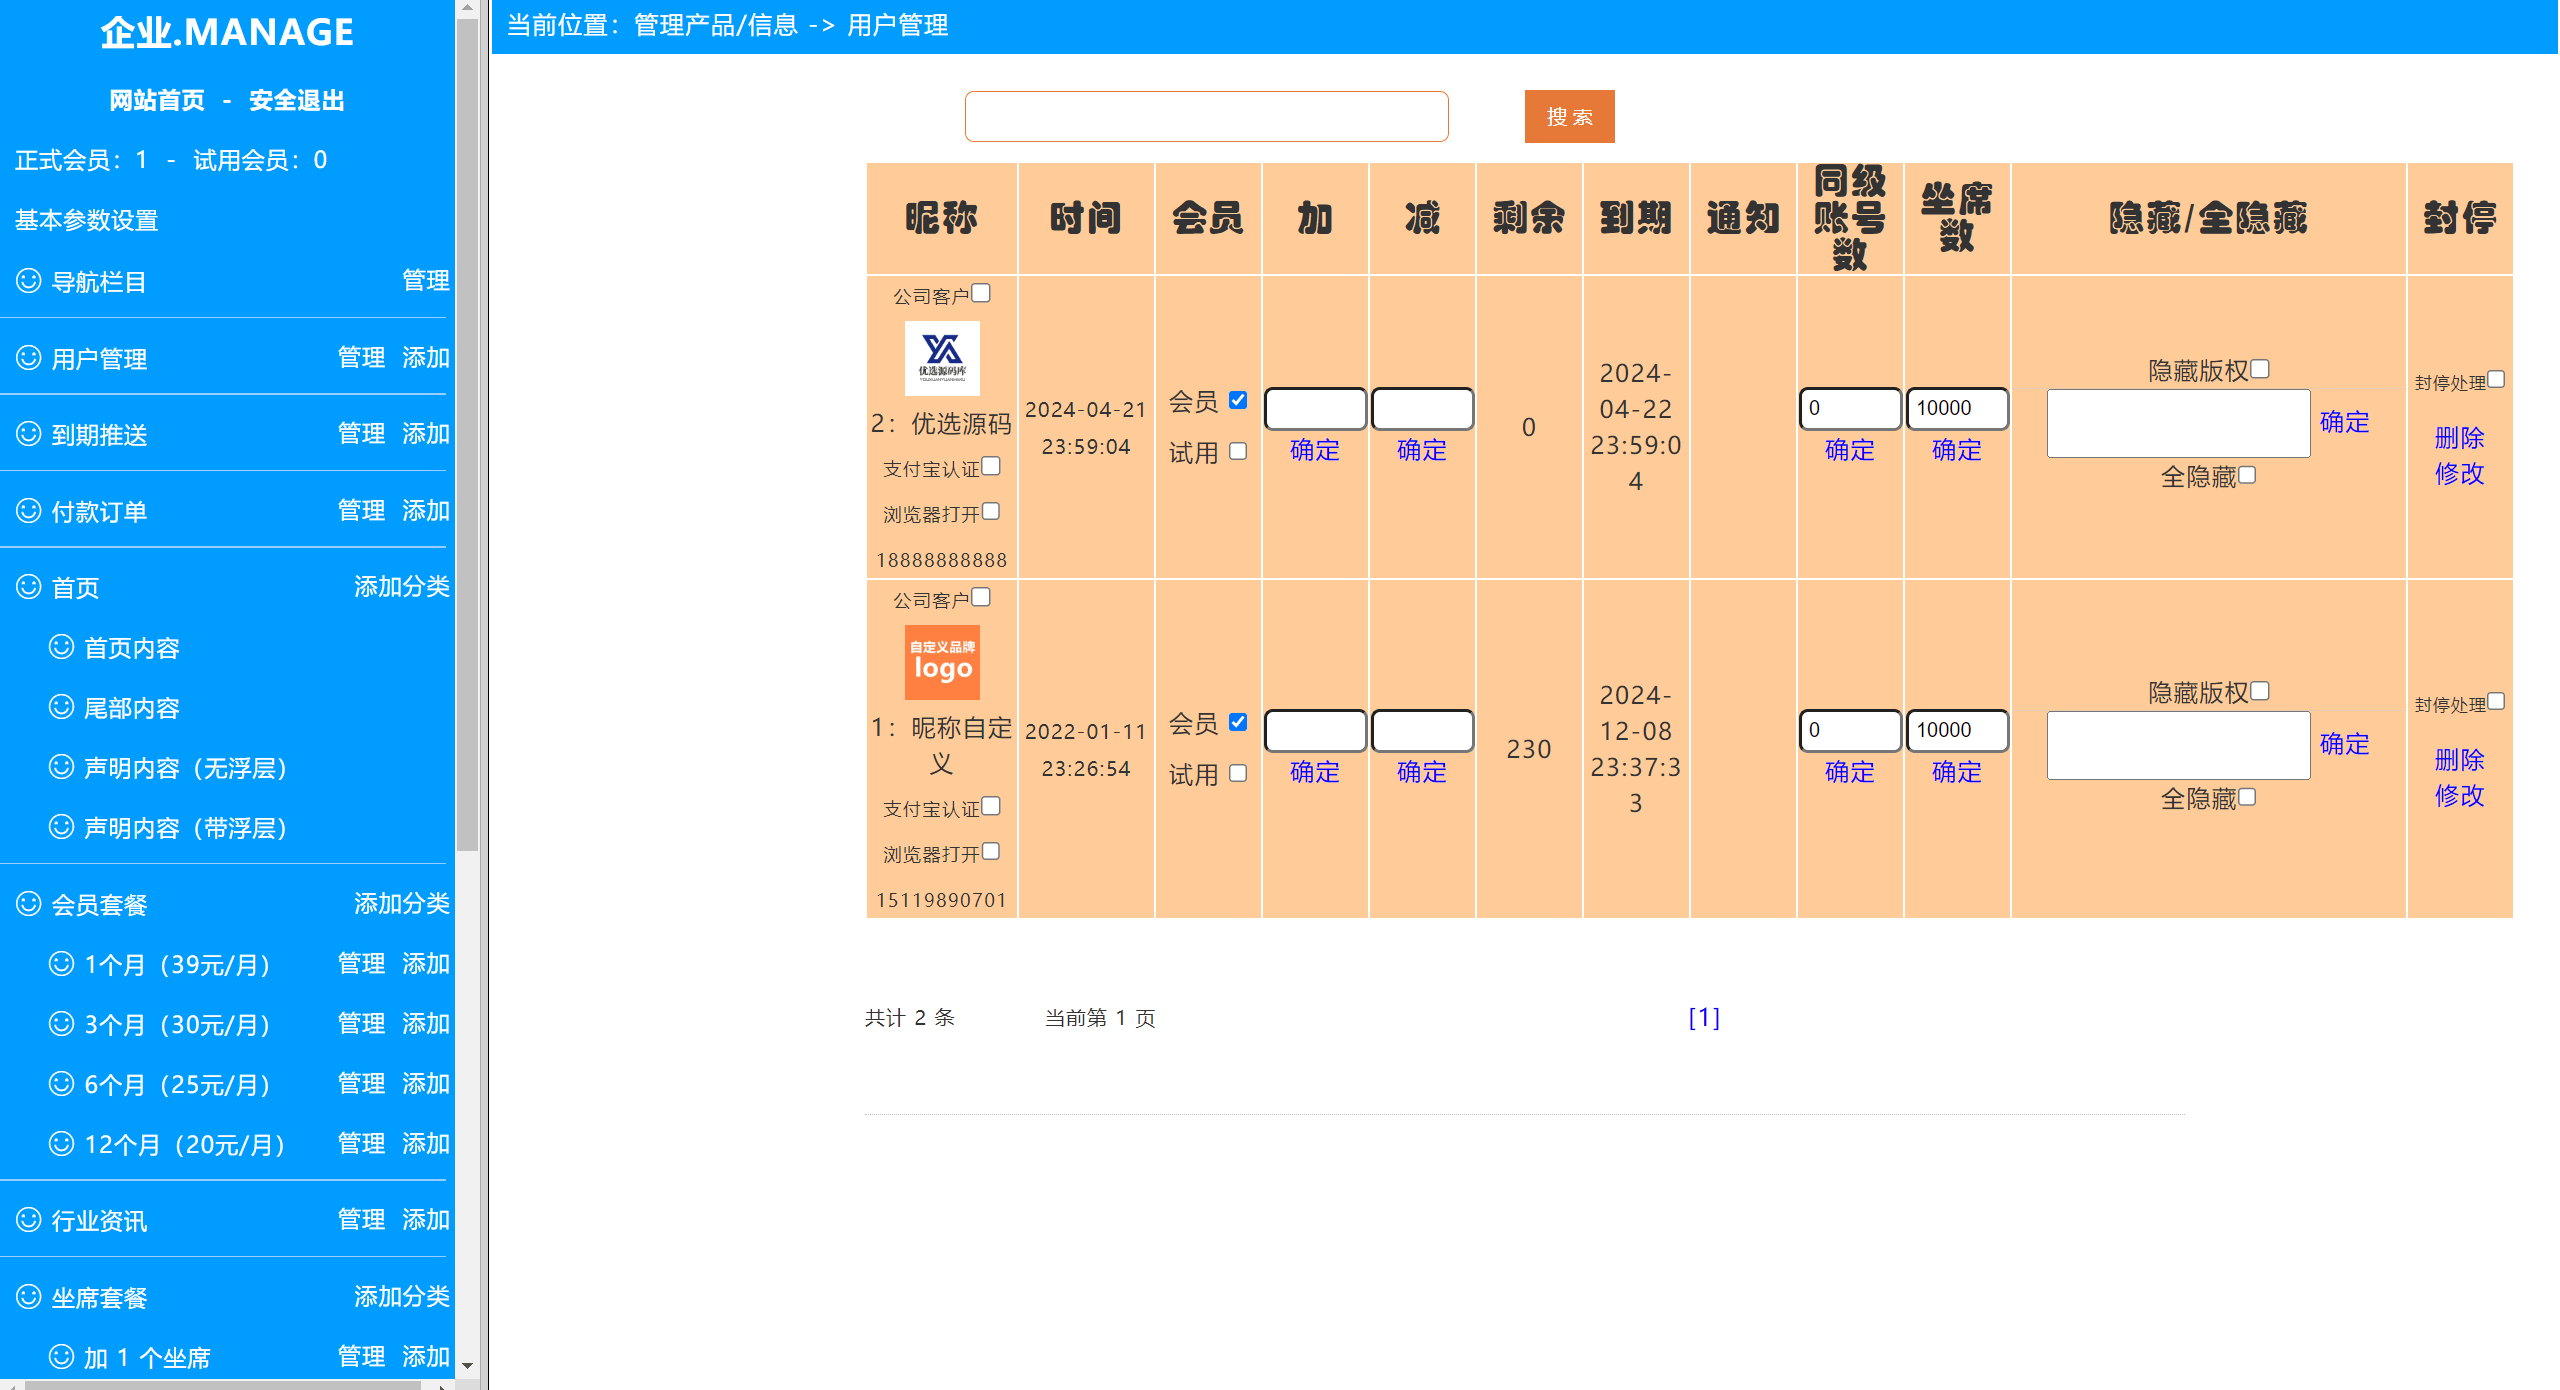Click the orange 搜索 button
This screenshot has height=1390, width=2560.
[x=1569, y=117]
